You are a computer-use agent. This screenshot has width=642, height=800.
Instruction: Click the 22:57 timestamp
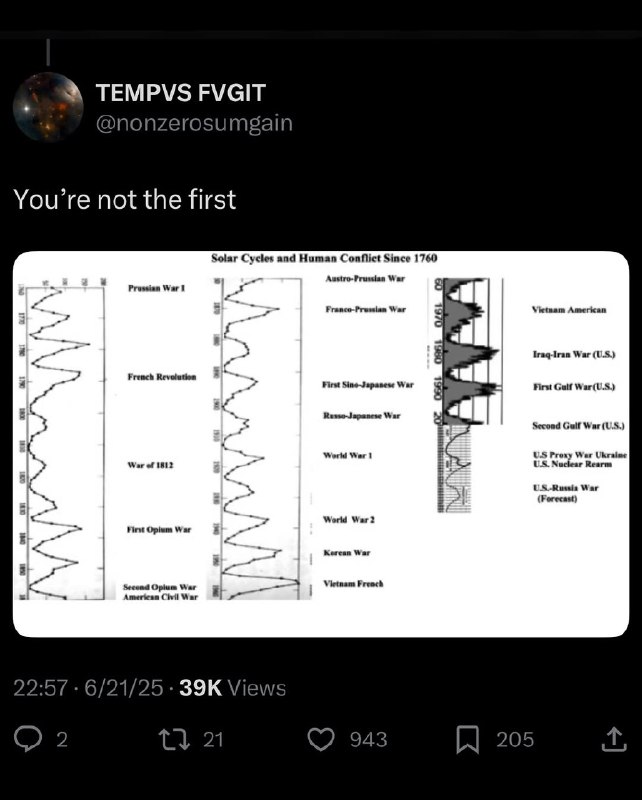[40, 688]
